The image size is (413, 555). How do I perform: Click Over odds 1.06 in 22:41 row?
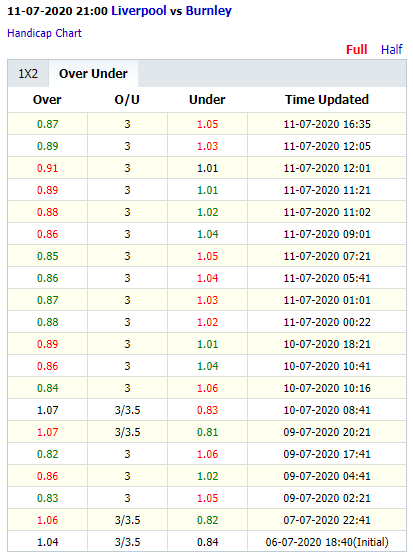(47, 520)
